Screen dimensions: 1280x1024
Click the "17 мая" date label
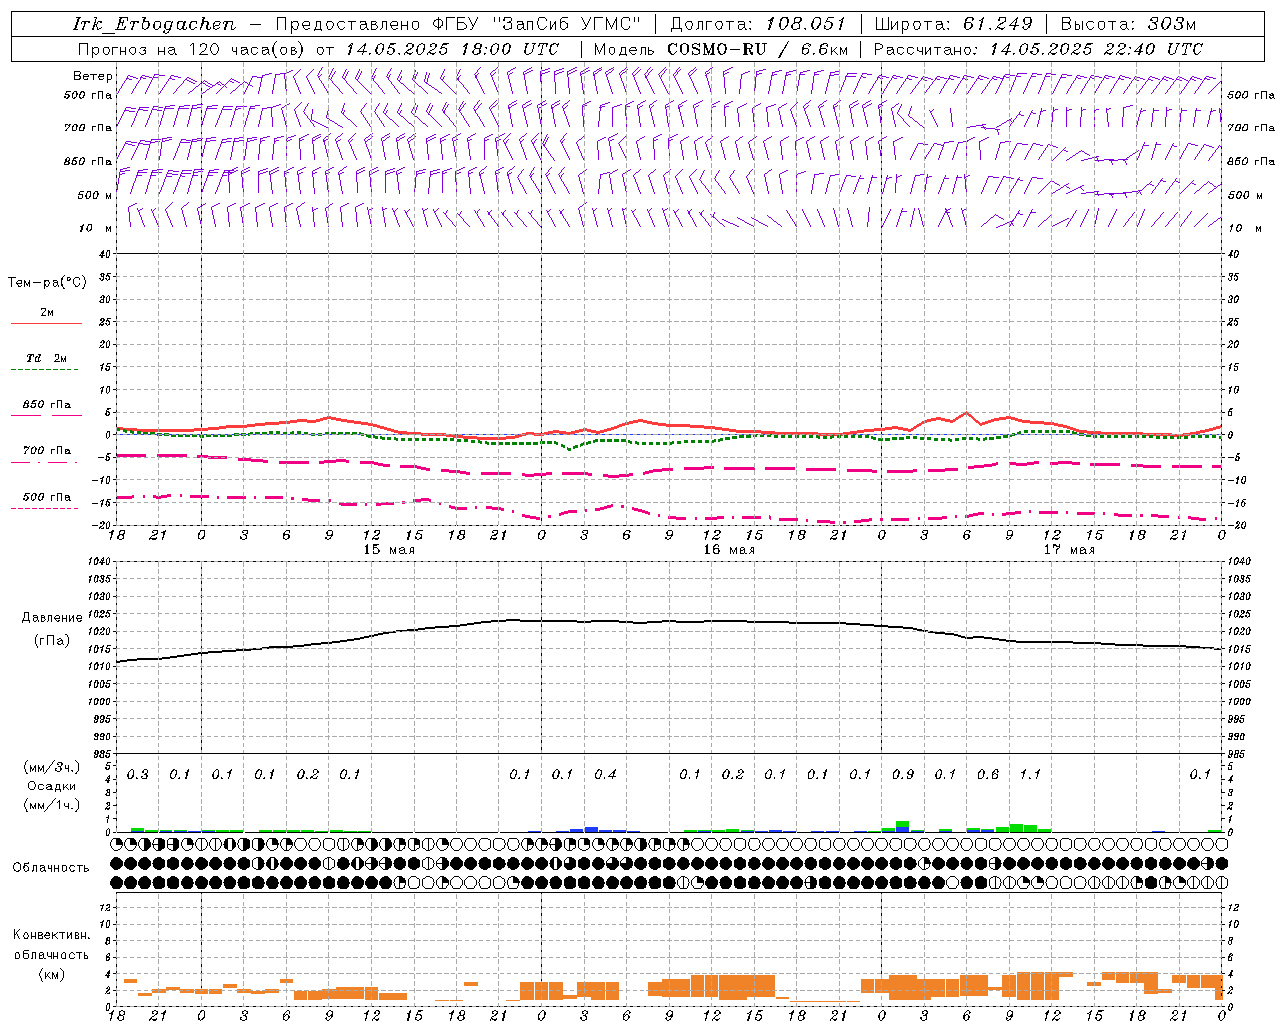[x=1069, y=550]
